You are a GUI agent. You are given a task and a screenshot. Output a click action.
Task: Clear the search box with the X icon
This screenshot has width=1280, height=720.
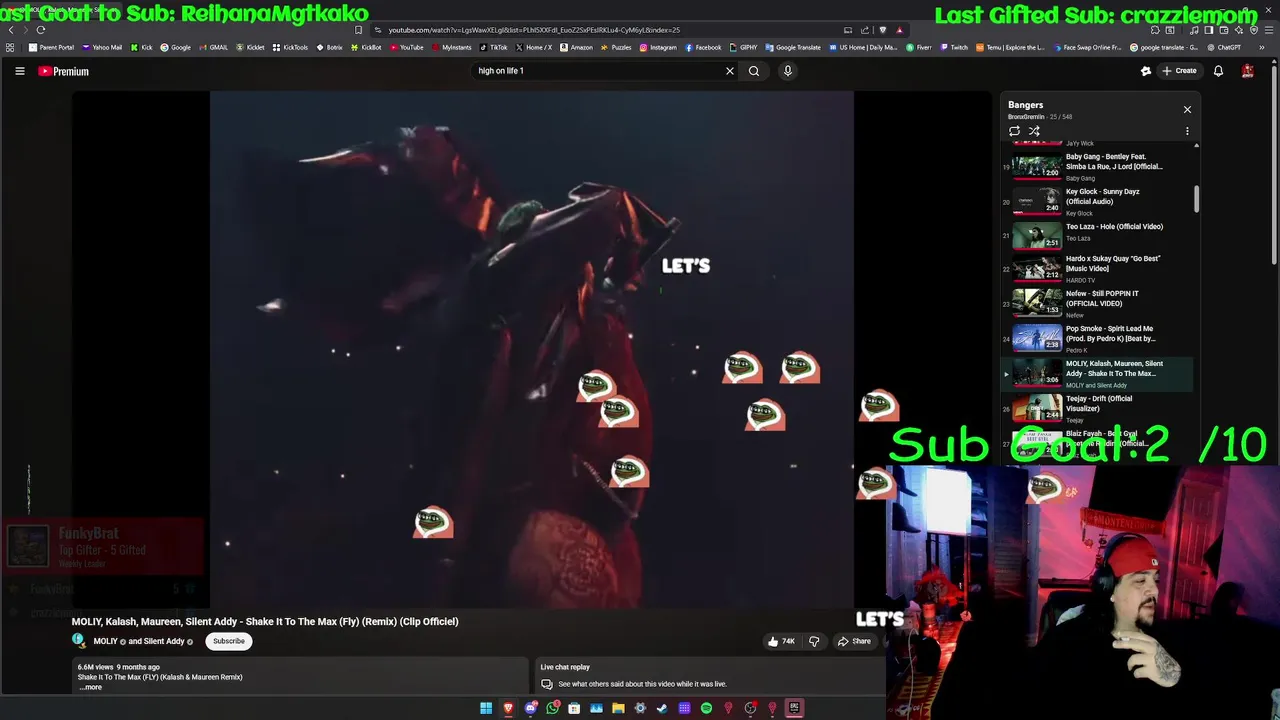coord(729,71)
